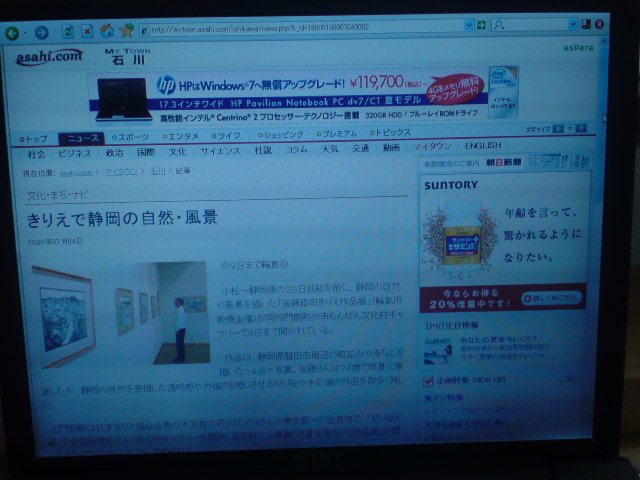Click the article headline きりえで静岡の自然・風景
640x480 pixels.
122,219
